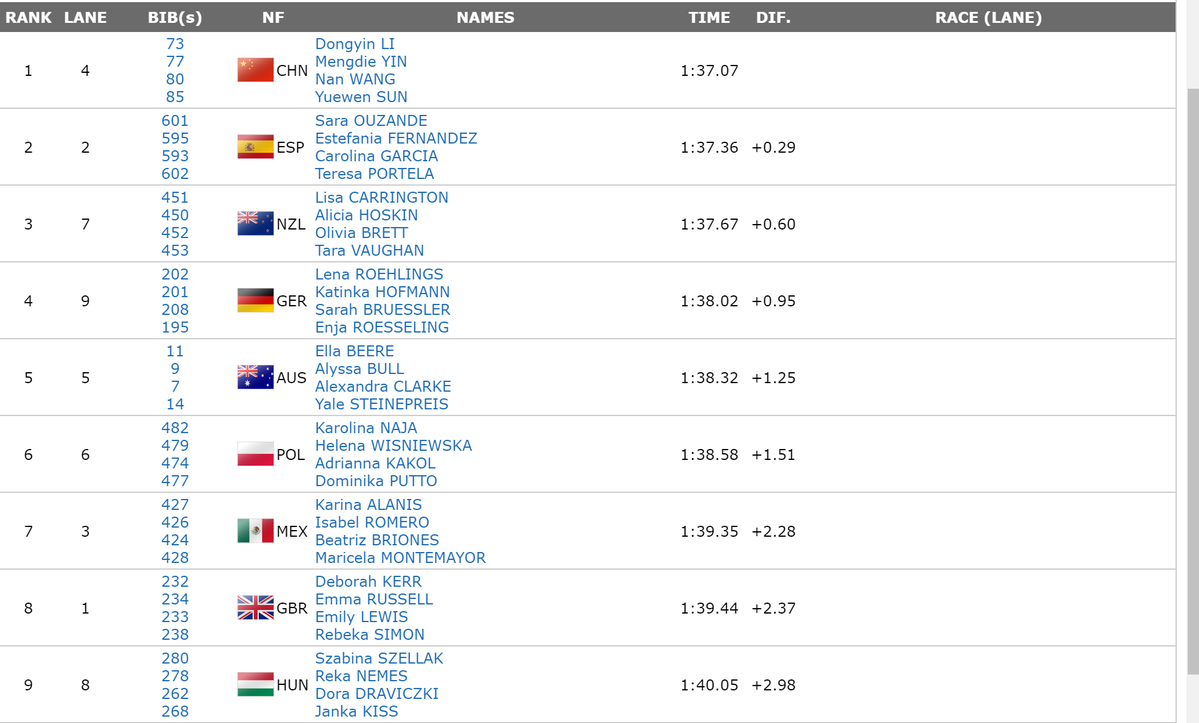Click the Spain flag icon
Screen dimensions: 1199x723
(255, 147)
